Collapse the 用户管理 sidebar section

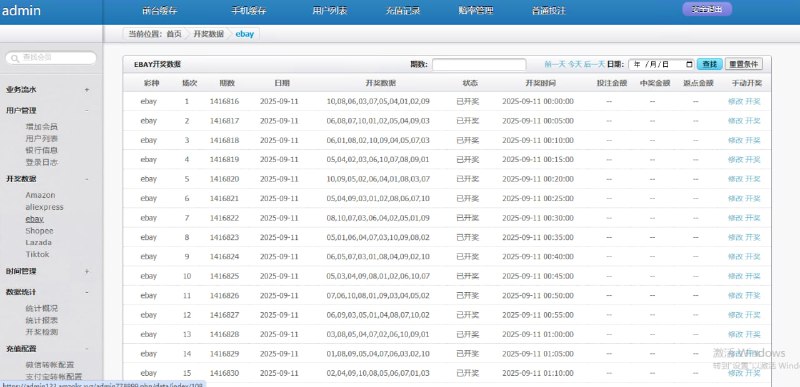pos(87,110)
